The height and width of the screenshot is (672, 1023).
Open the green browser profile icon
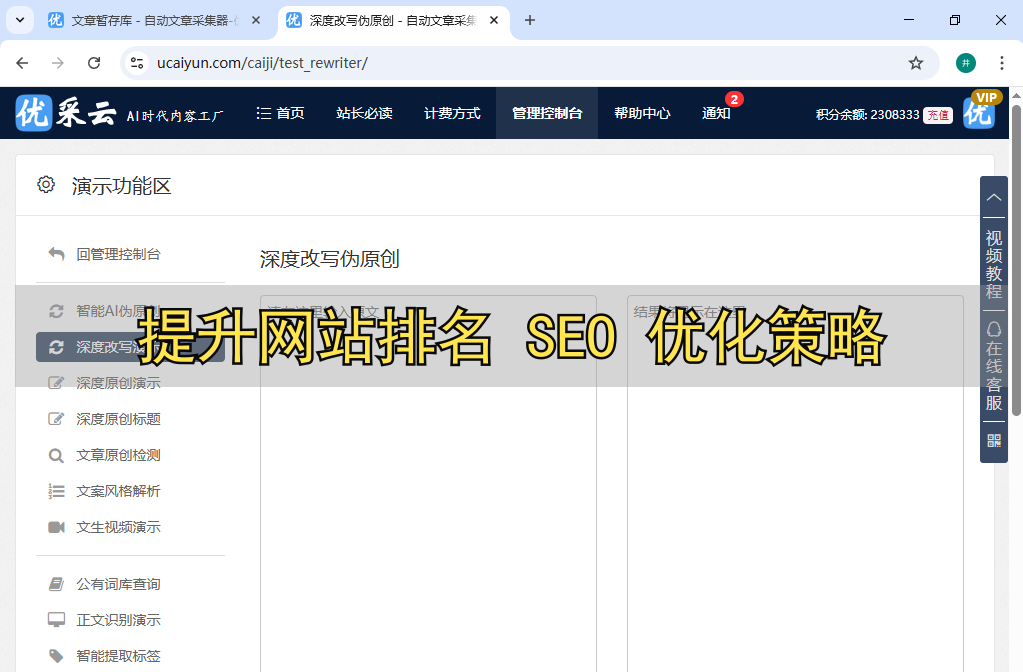click(x=966, y=63)
